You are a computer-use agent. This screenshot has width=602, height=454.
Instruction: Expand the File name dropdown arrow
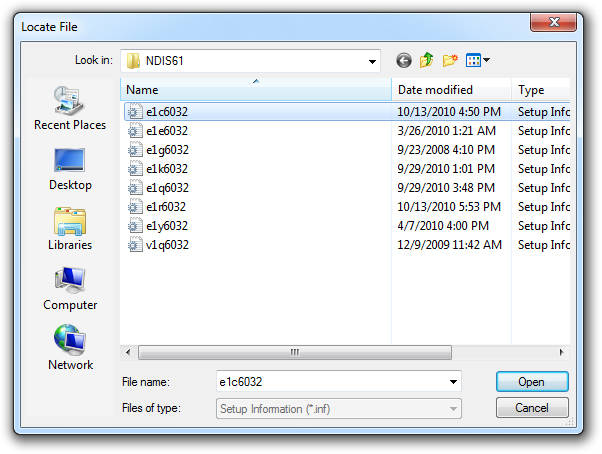pos(453,382)
